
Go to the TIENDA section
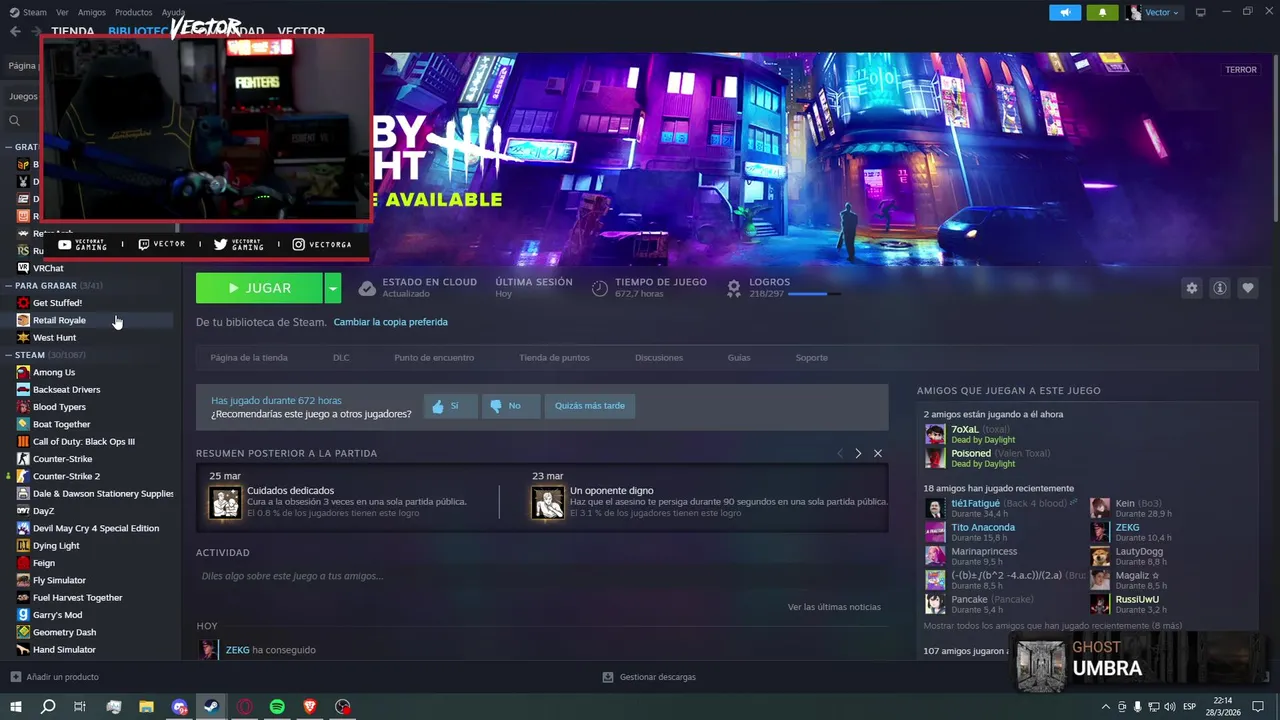point(73,31)
